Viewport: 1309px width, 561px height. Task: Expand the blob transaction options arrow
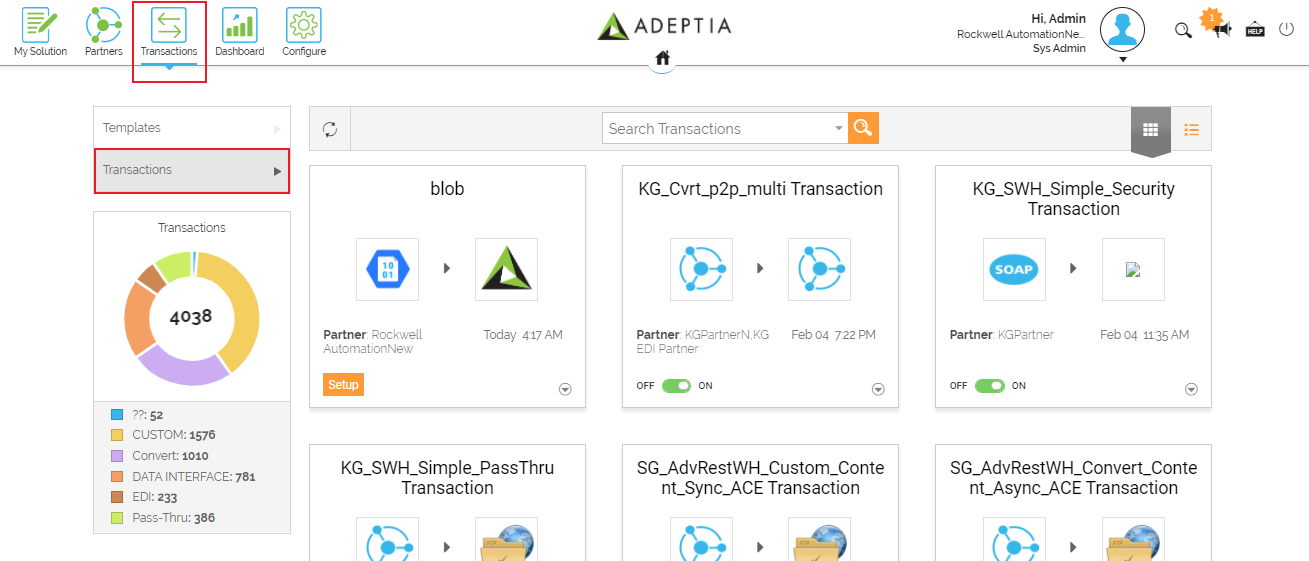tap(565, 390)
